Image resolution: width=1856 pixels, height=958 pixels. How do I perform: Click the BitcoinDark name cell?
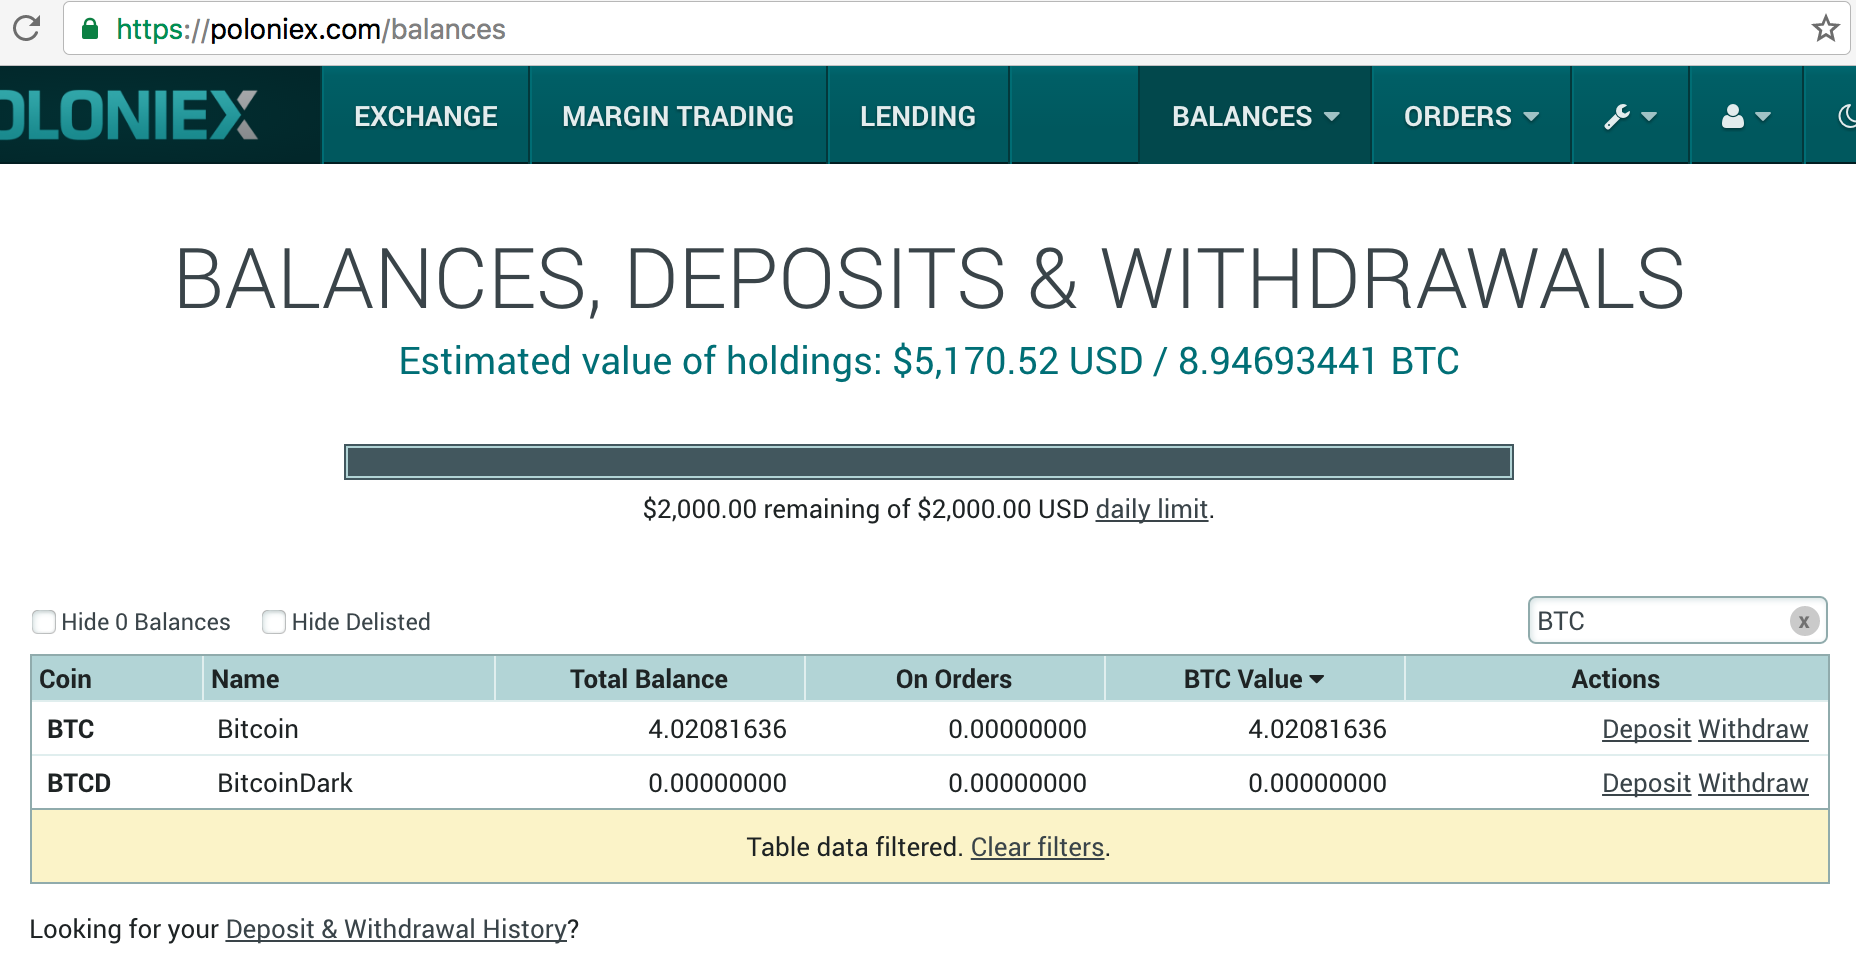(x=285, y=783)
